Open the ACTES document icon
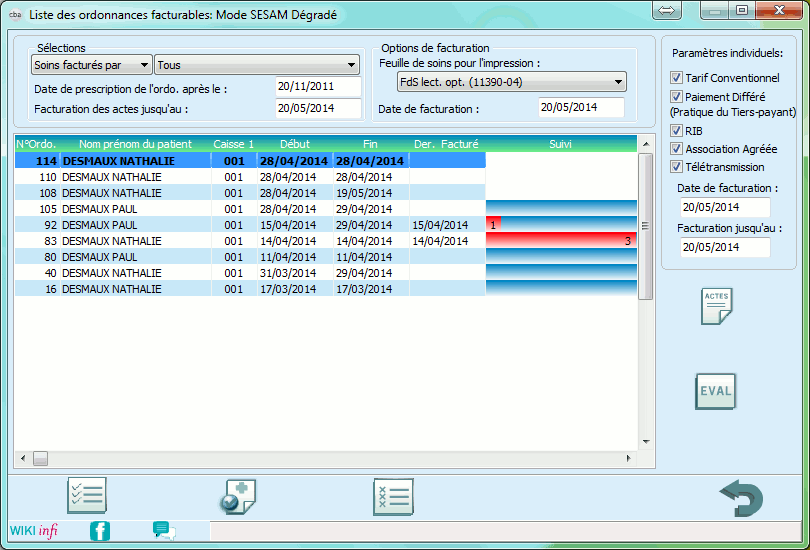 (716, 307)
